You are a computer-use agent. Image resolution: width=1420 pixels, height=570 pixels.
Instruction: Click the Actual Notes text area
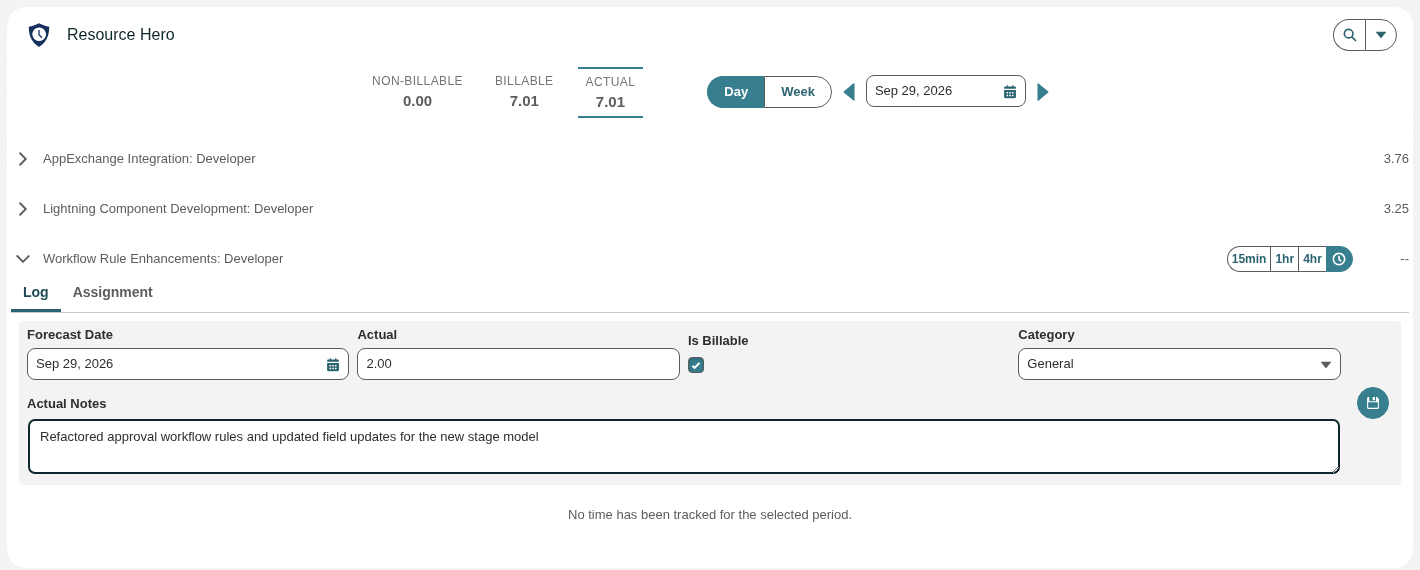[684, 446]
